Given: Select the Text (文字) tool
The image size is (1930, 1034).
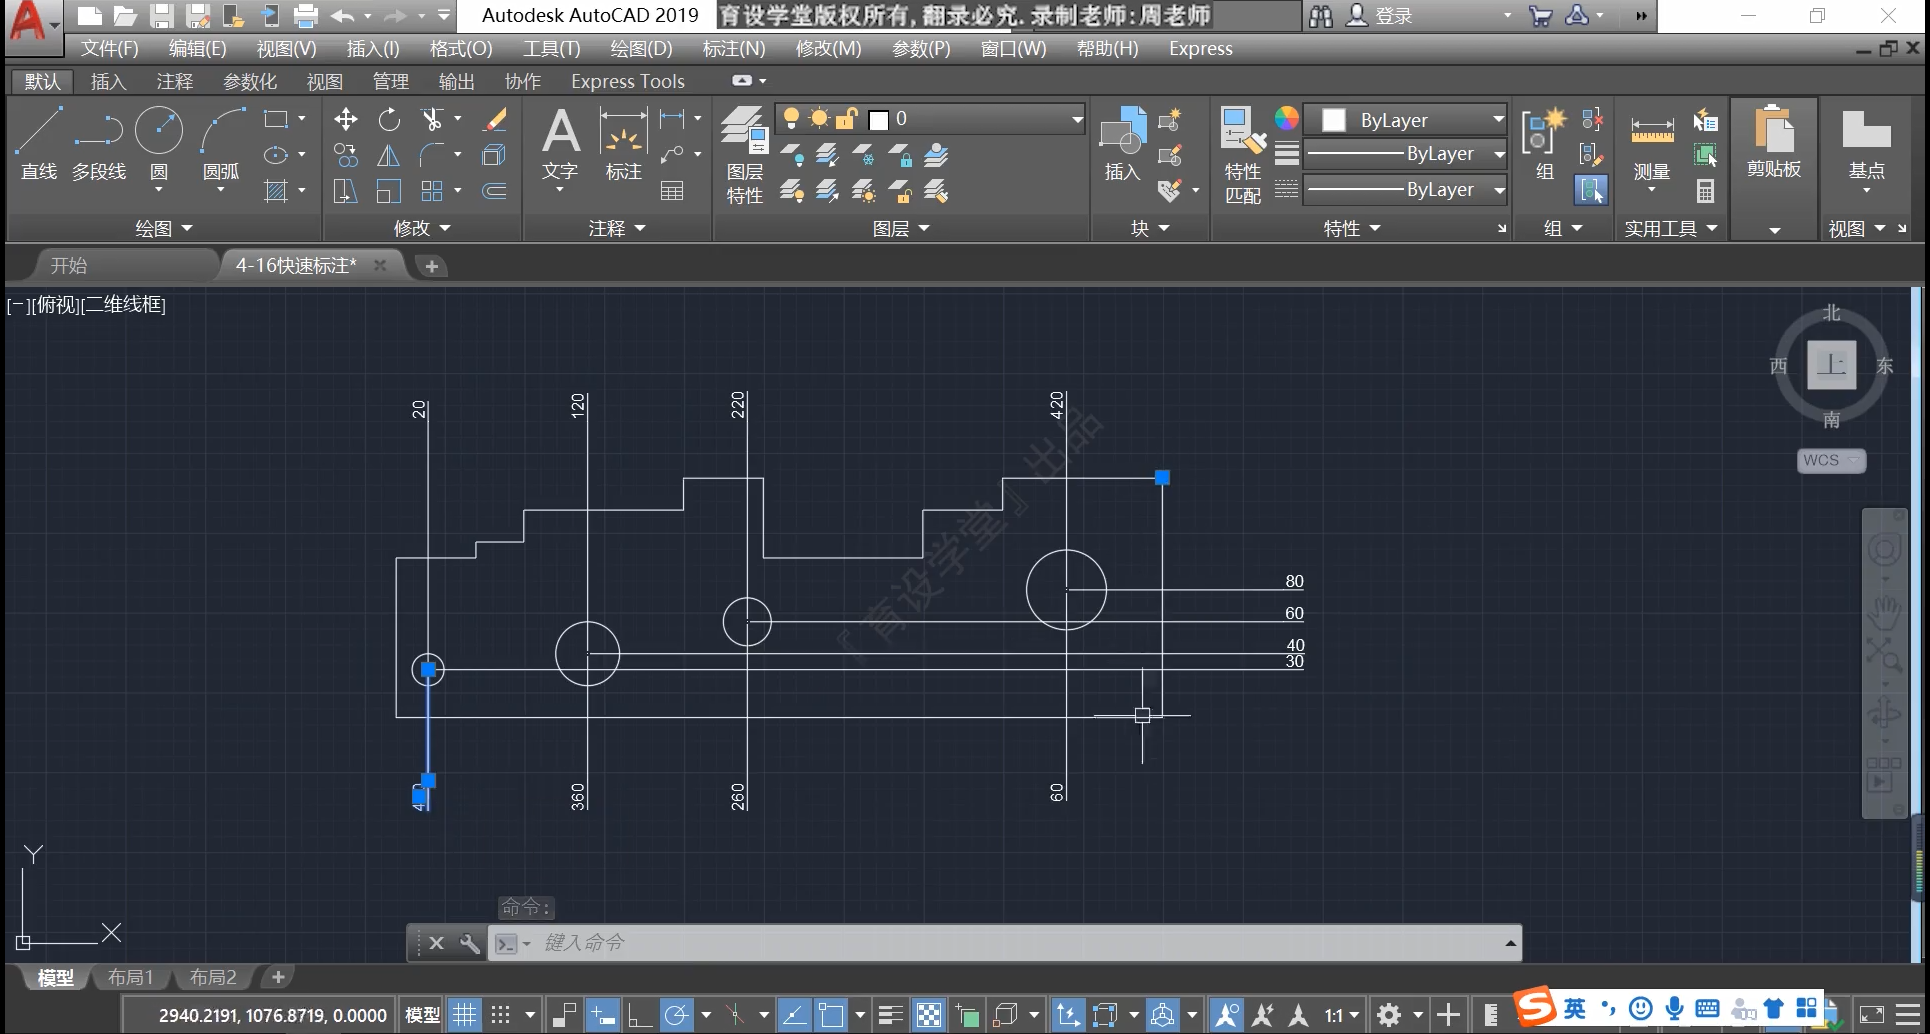Looking at the screenshot, I should click(x=560, y=145).
